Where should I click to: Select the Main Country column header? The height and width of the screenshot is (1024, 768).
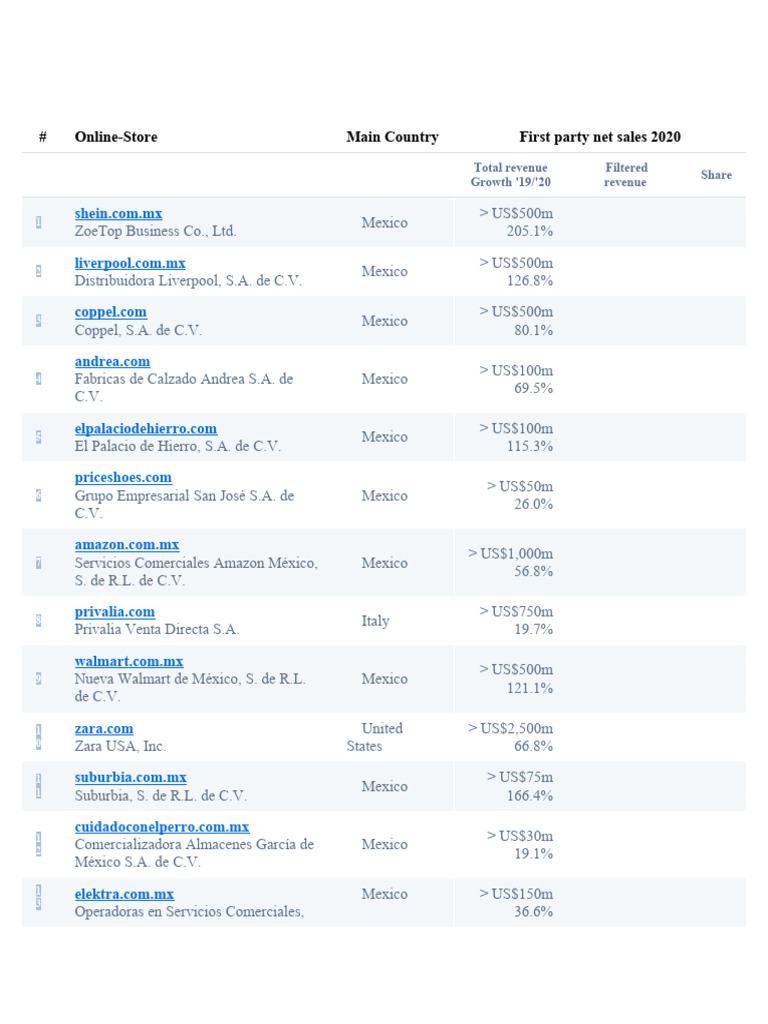392,137
